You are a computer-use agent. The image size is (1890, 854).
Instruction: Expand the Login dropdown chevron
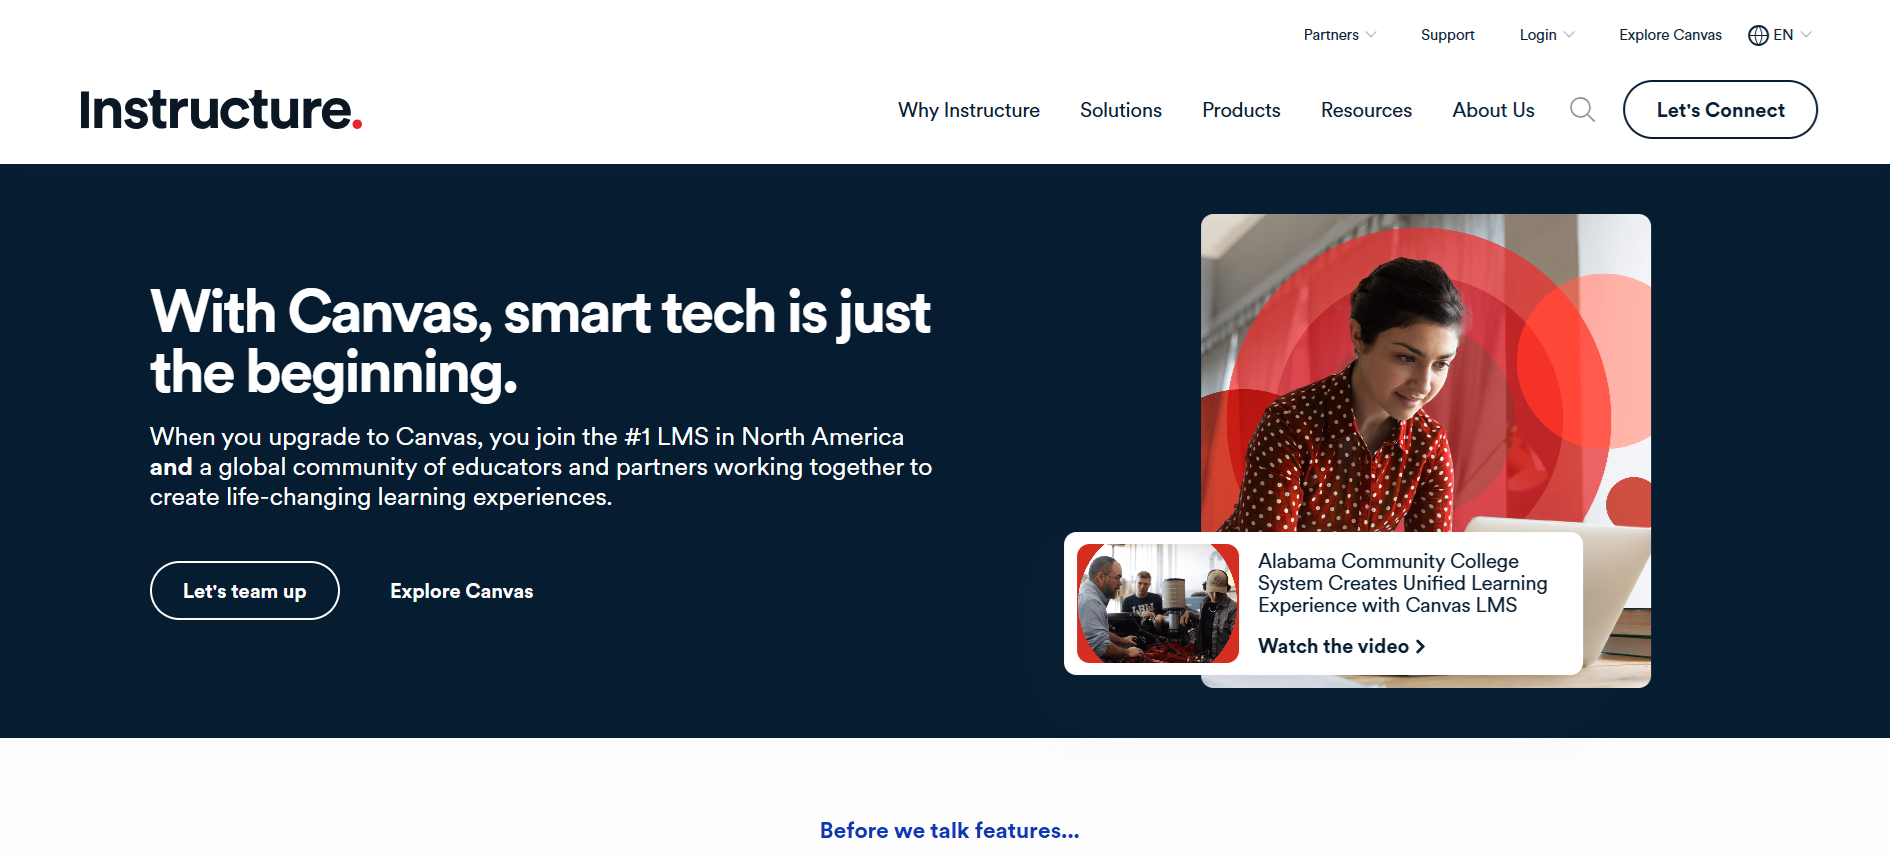point(1569,35)
